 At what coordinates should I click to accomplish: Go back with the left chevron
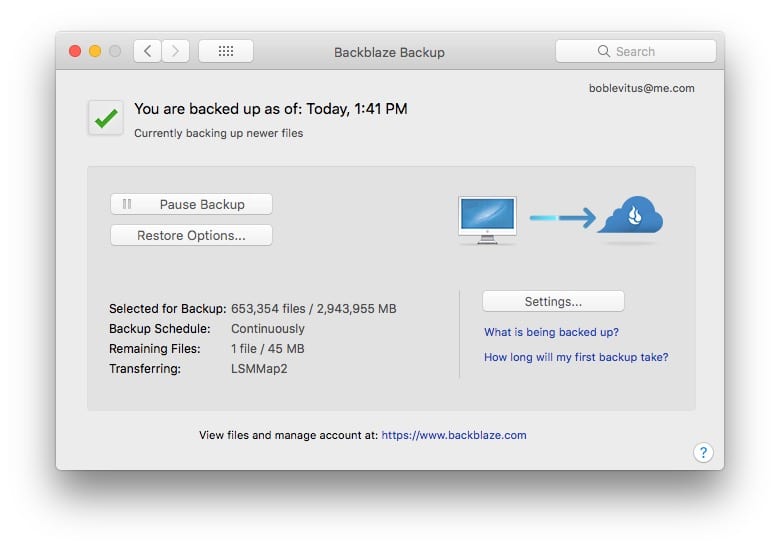click(x=147, y=51)
